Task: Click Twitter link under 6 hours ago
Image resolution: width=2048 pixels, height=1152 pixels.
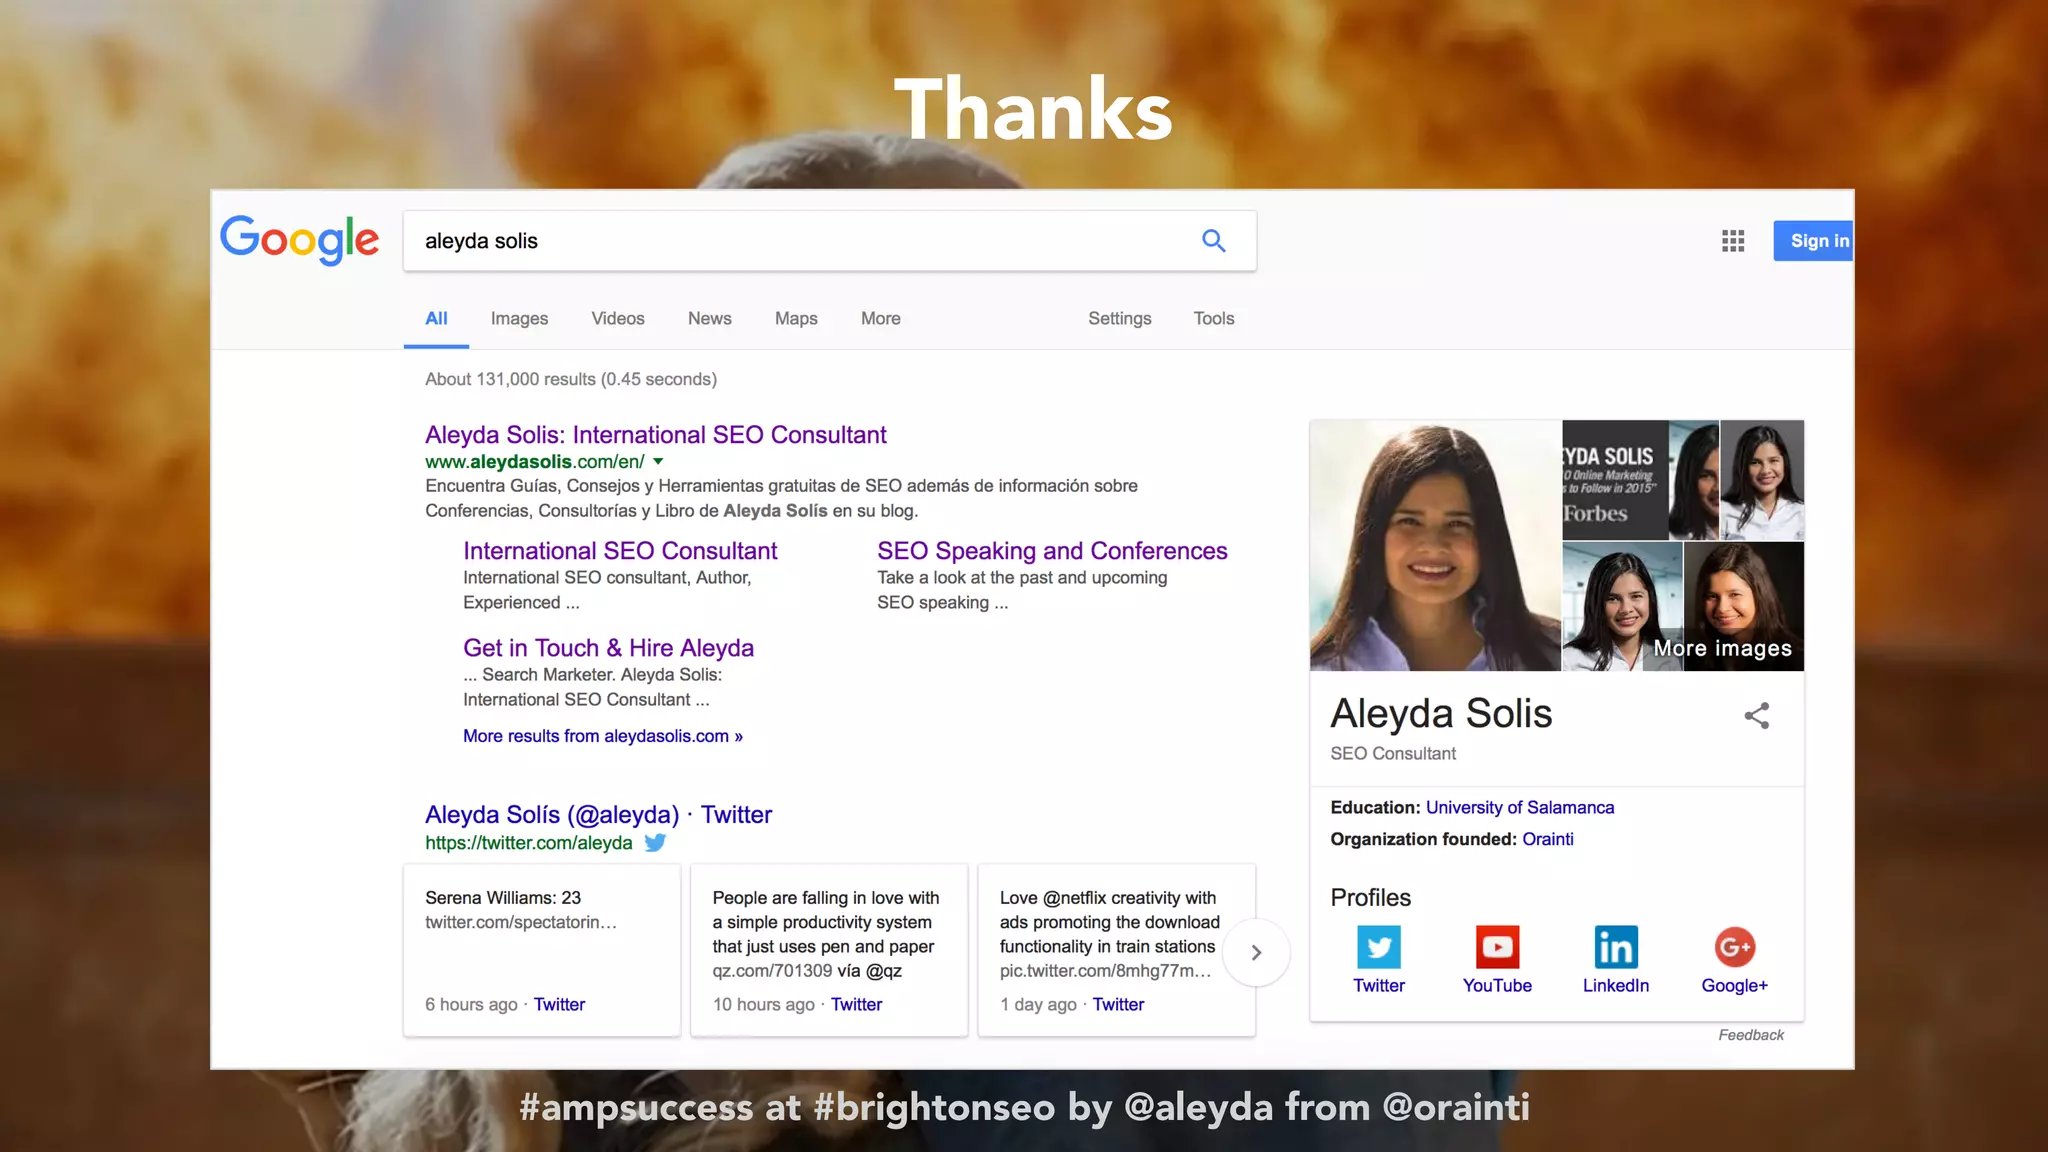Action: 559,1005
